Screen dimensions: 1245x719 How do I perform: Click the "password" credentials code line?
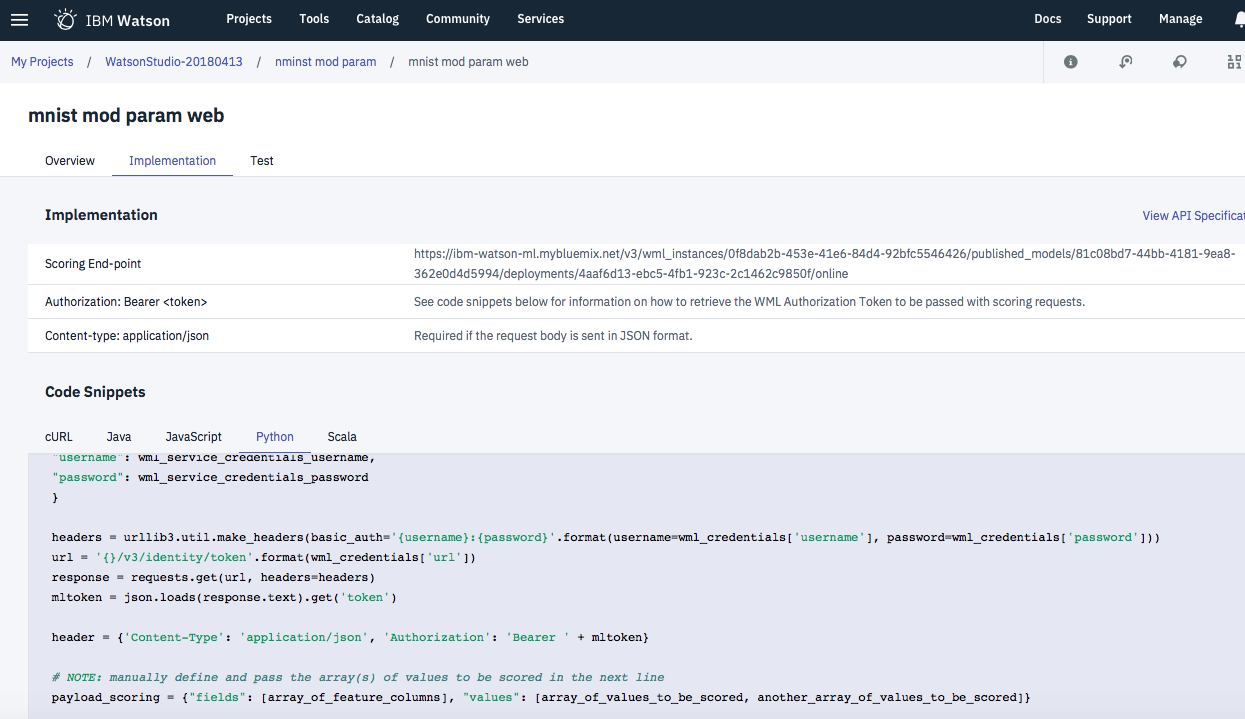click(x=210, y=477)
